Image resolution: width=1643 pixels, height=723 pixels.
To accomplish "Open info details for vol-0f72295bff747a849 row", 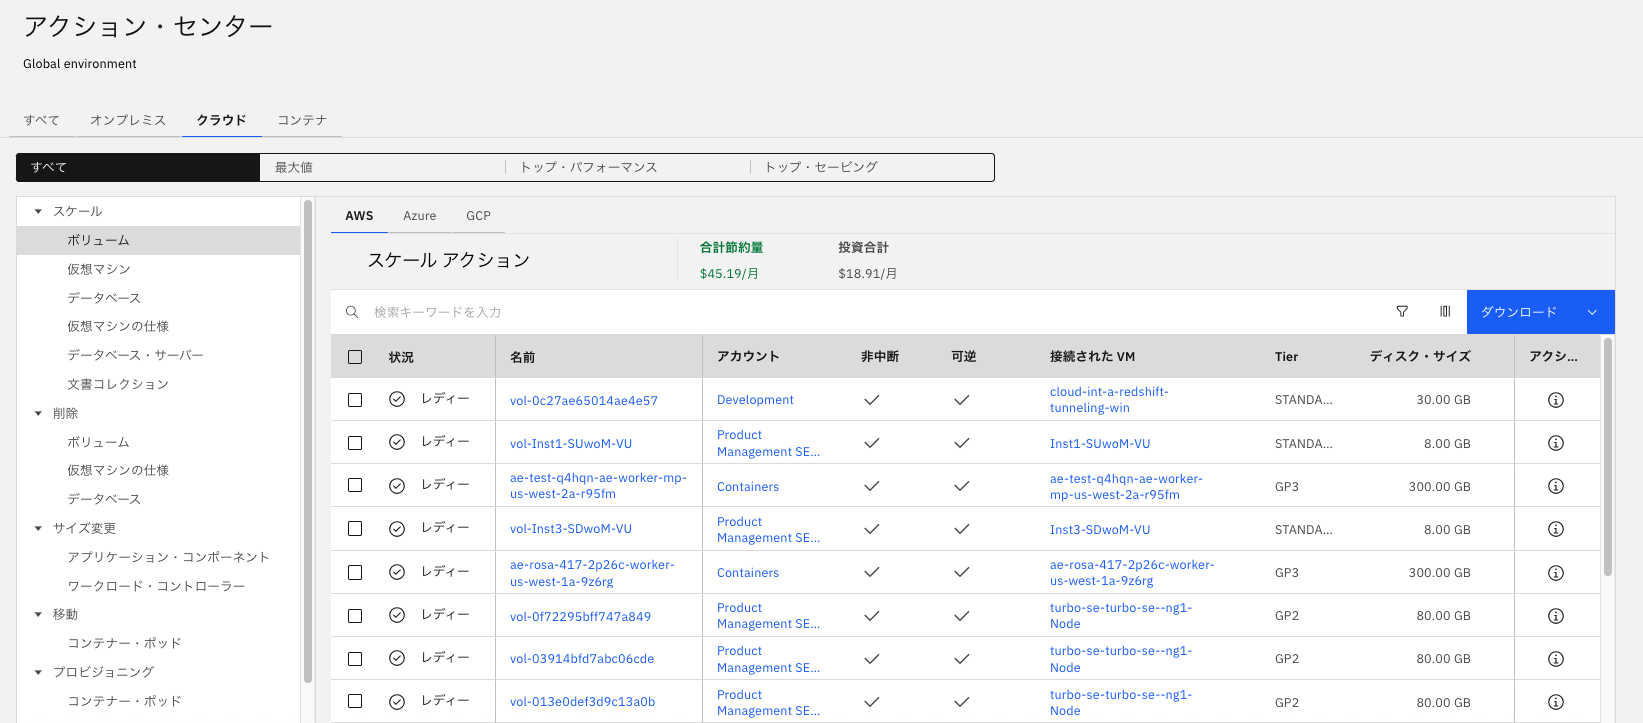I will coord(1555,616).
